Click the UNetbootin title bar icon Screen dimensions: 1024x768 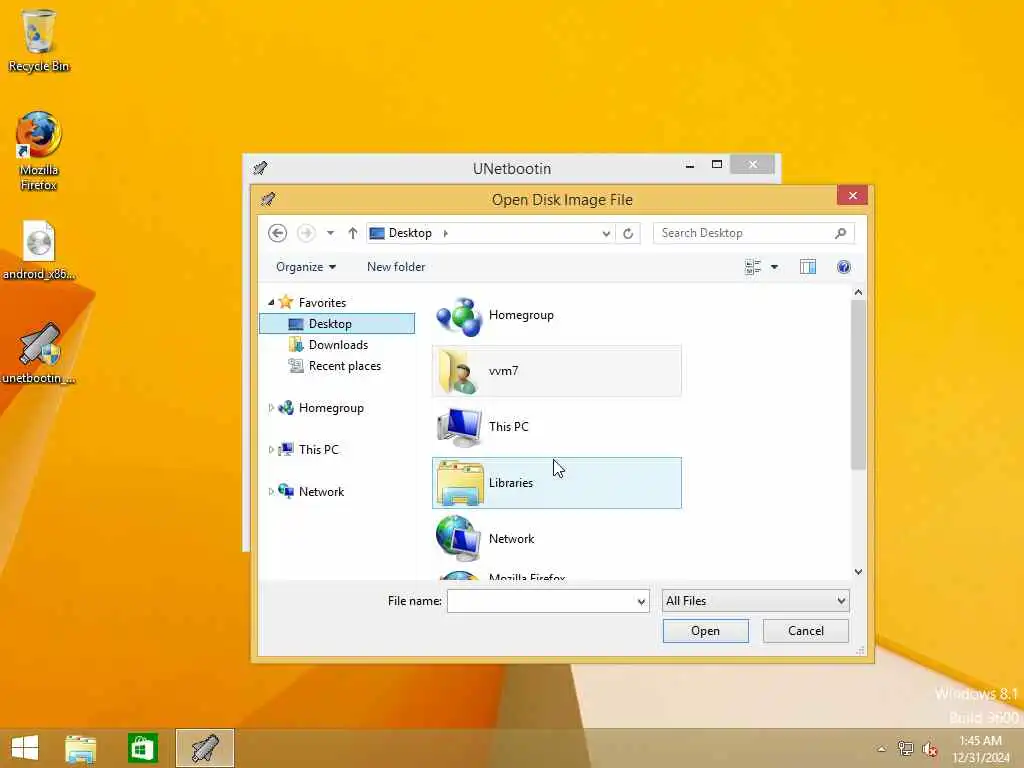[x=260, y=168]
